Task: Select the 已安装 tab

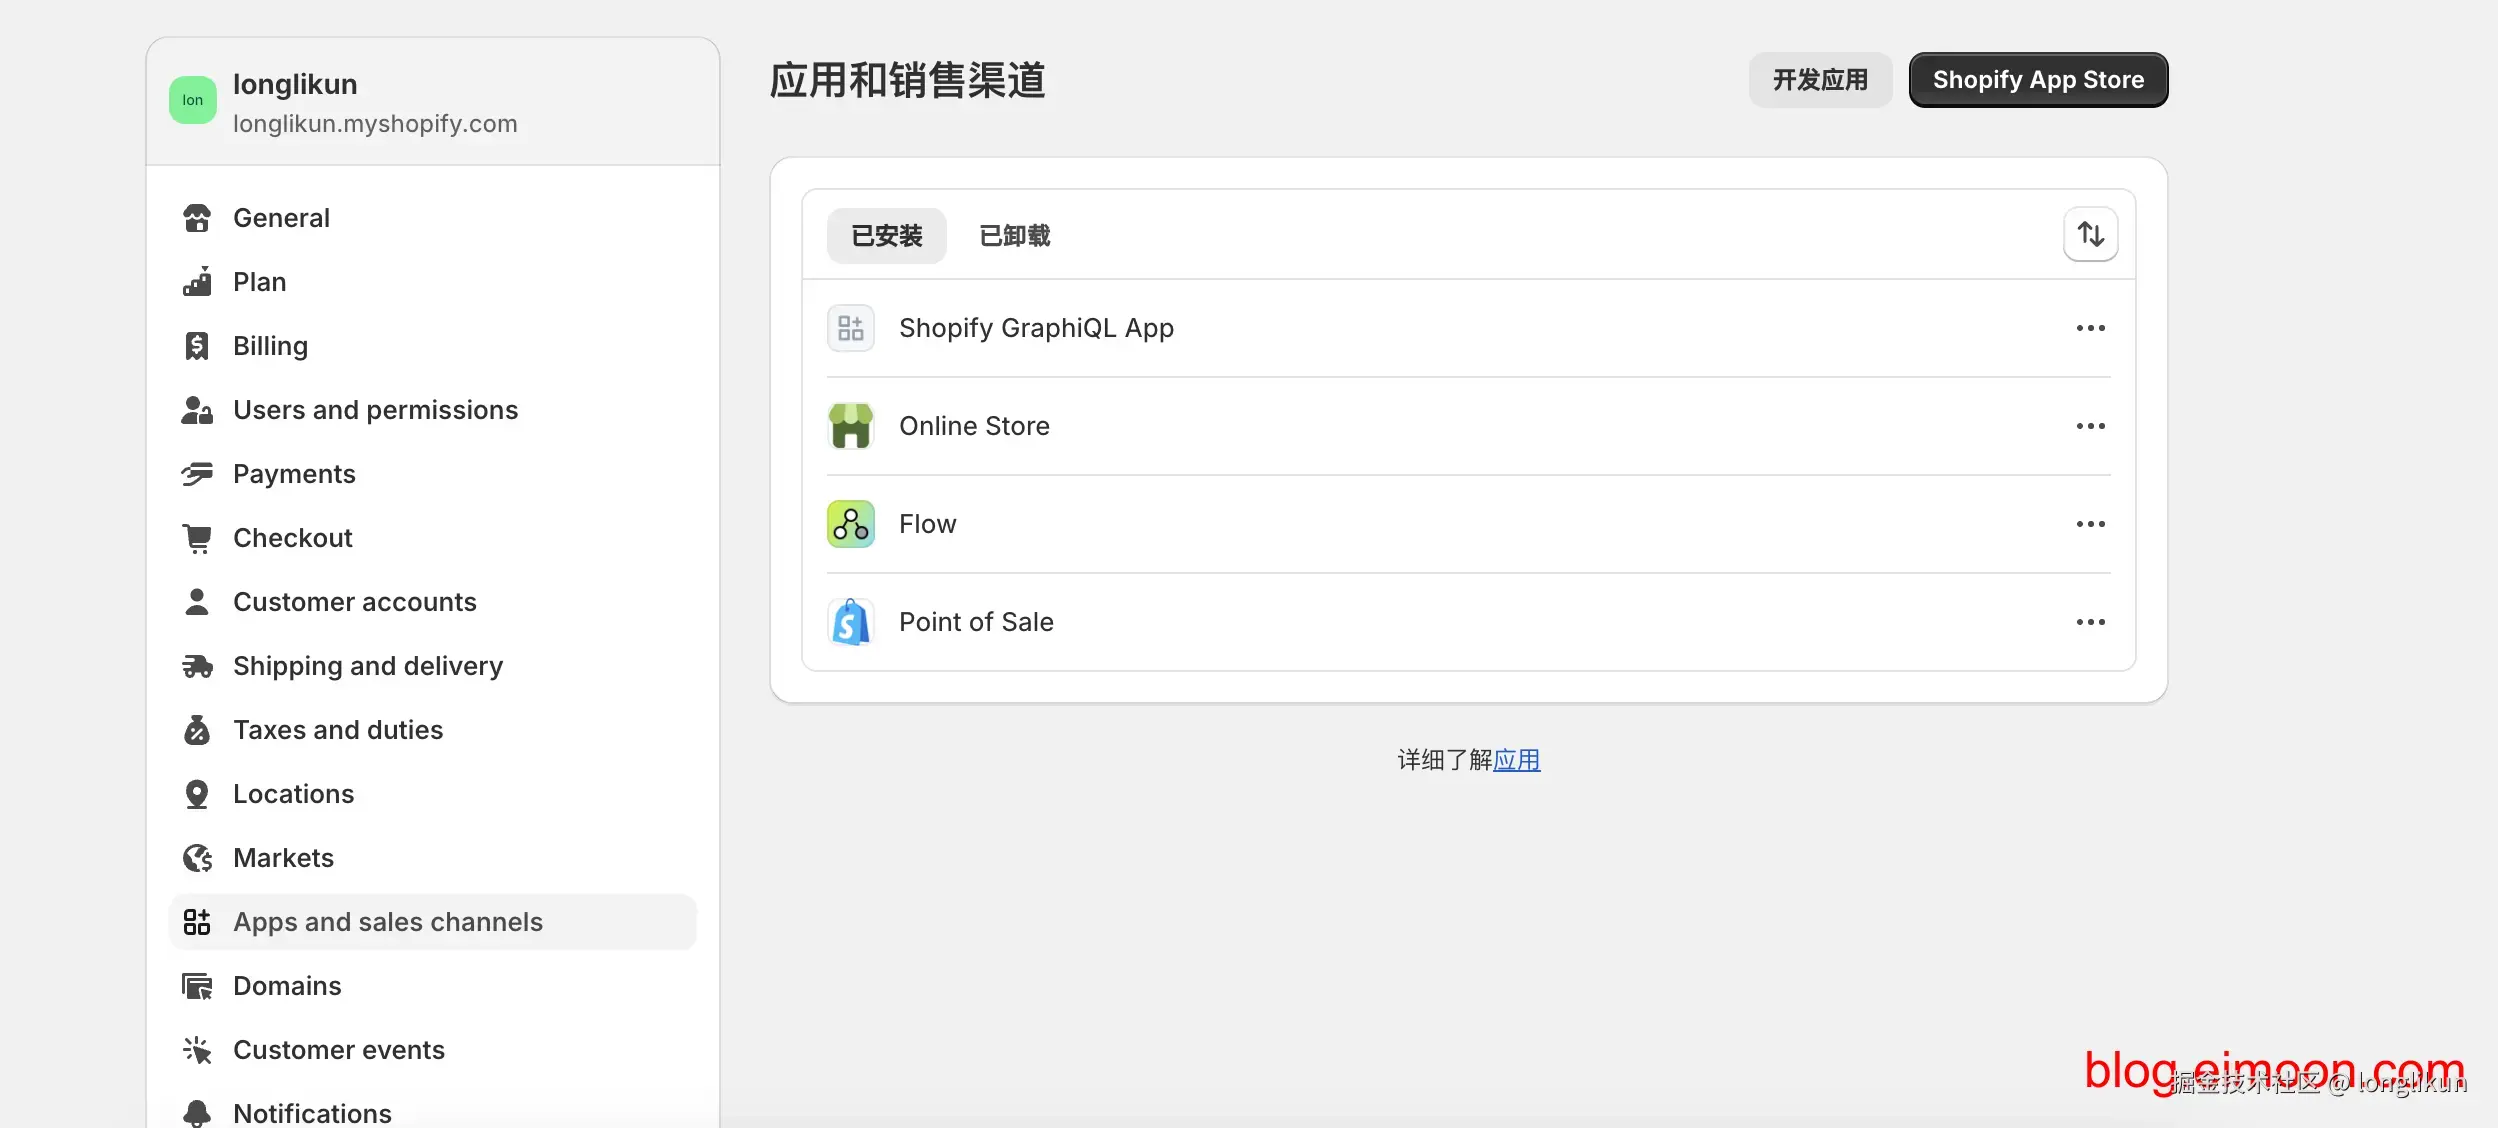Action: click(886, 235)
